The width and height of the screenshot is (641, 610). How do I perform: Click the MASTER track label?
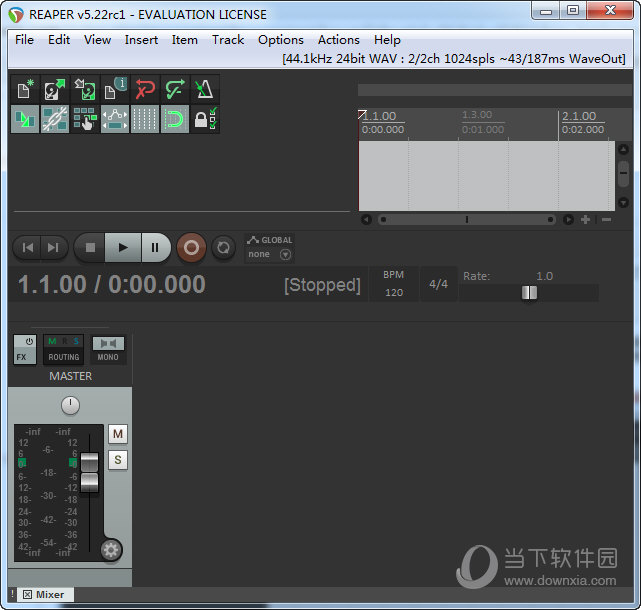pyautogui.click(x=70, y=376)
